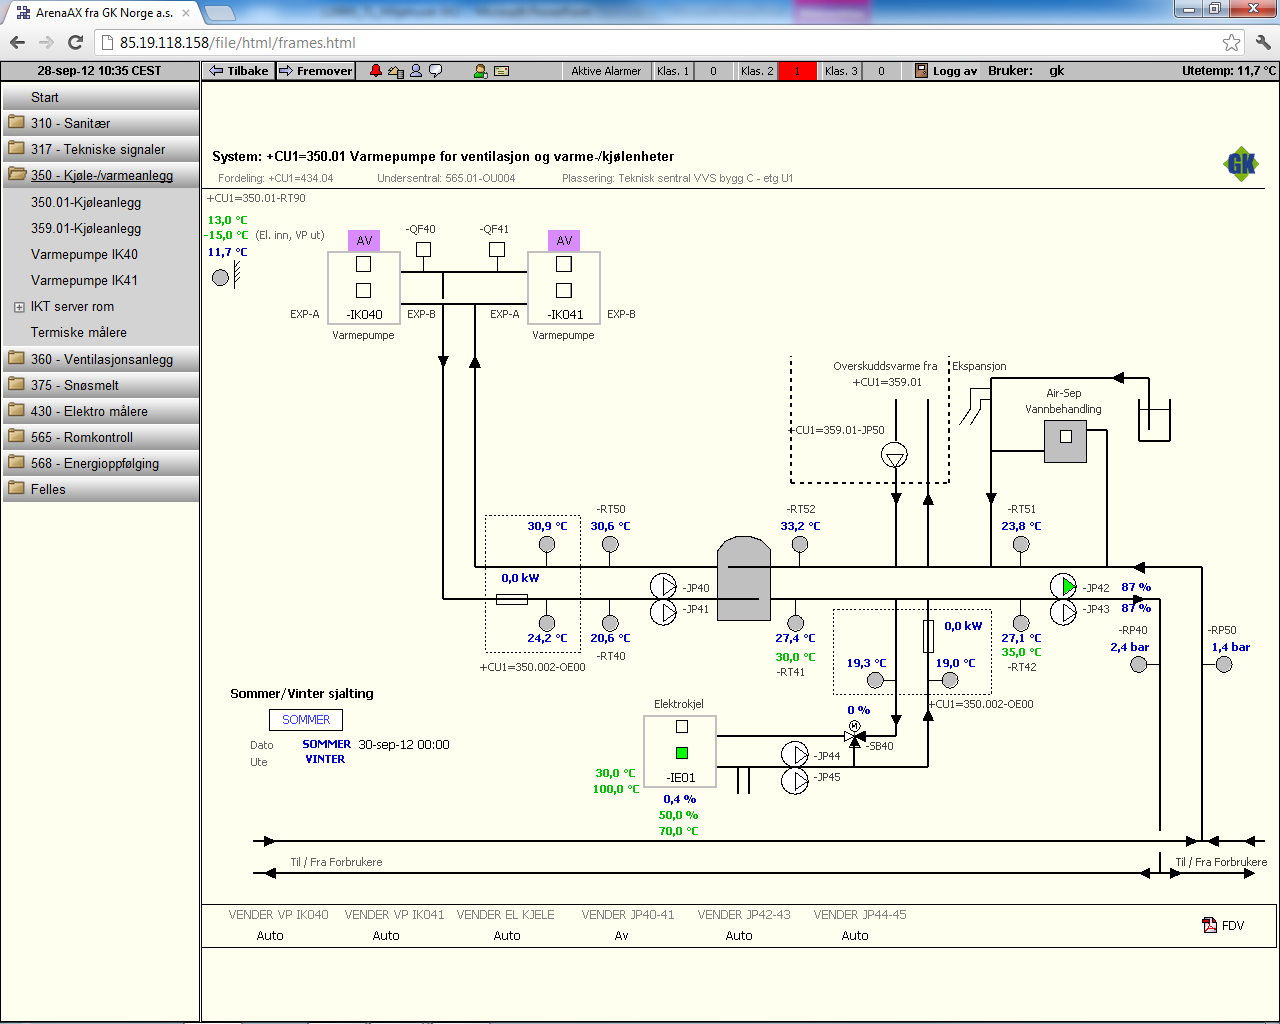The width and height of the screenshot is (1280, 1024).
Task: Select the -JP44 pump symbol
Action: (795, 755)
